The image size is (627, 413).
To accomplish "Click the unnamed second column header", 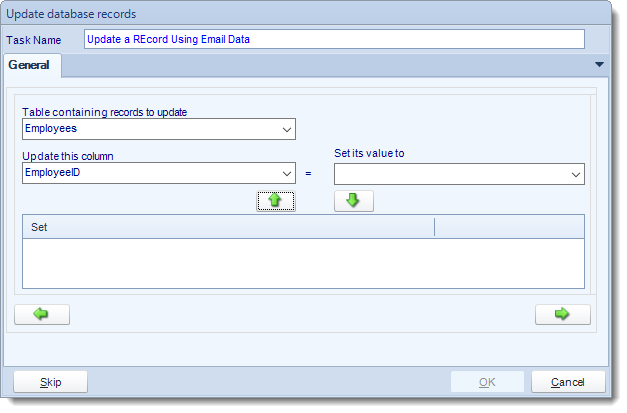I will point(509,227).
